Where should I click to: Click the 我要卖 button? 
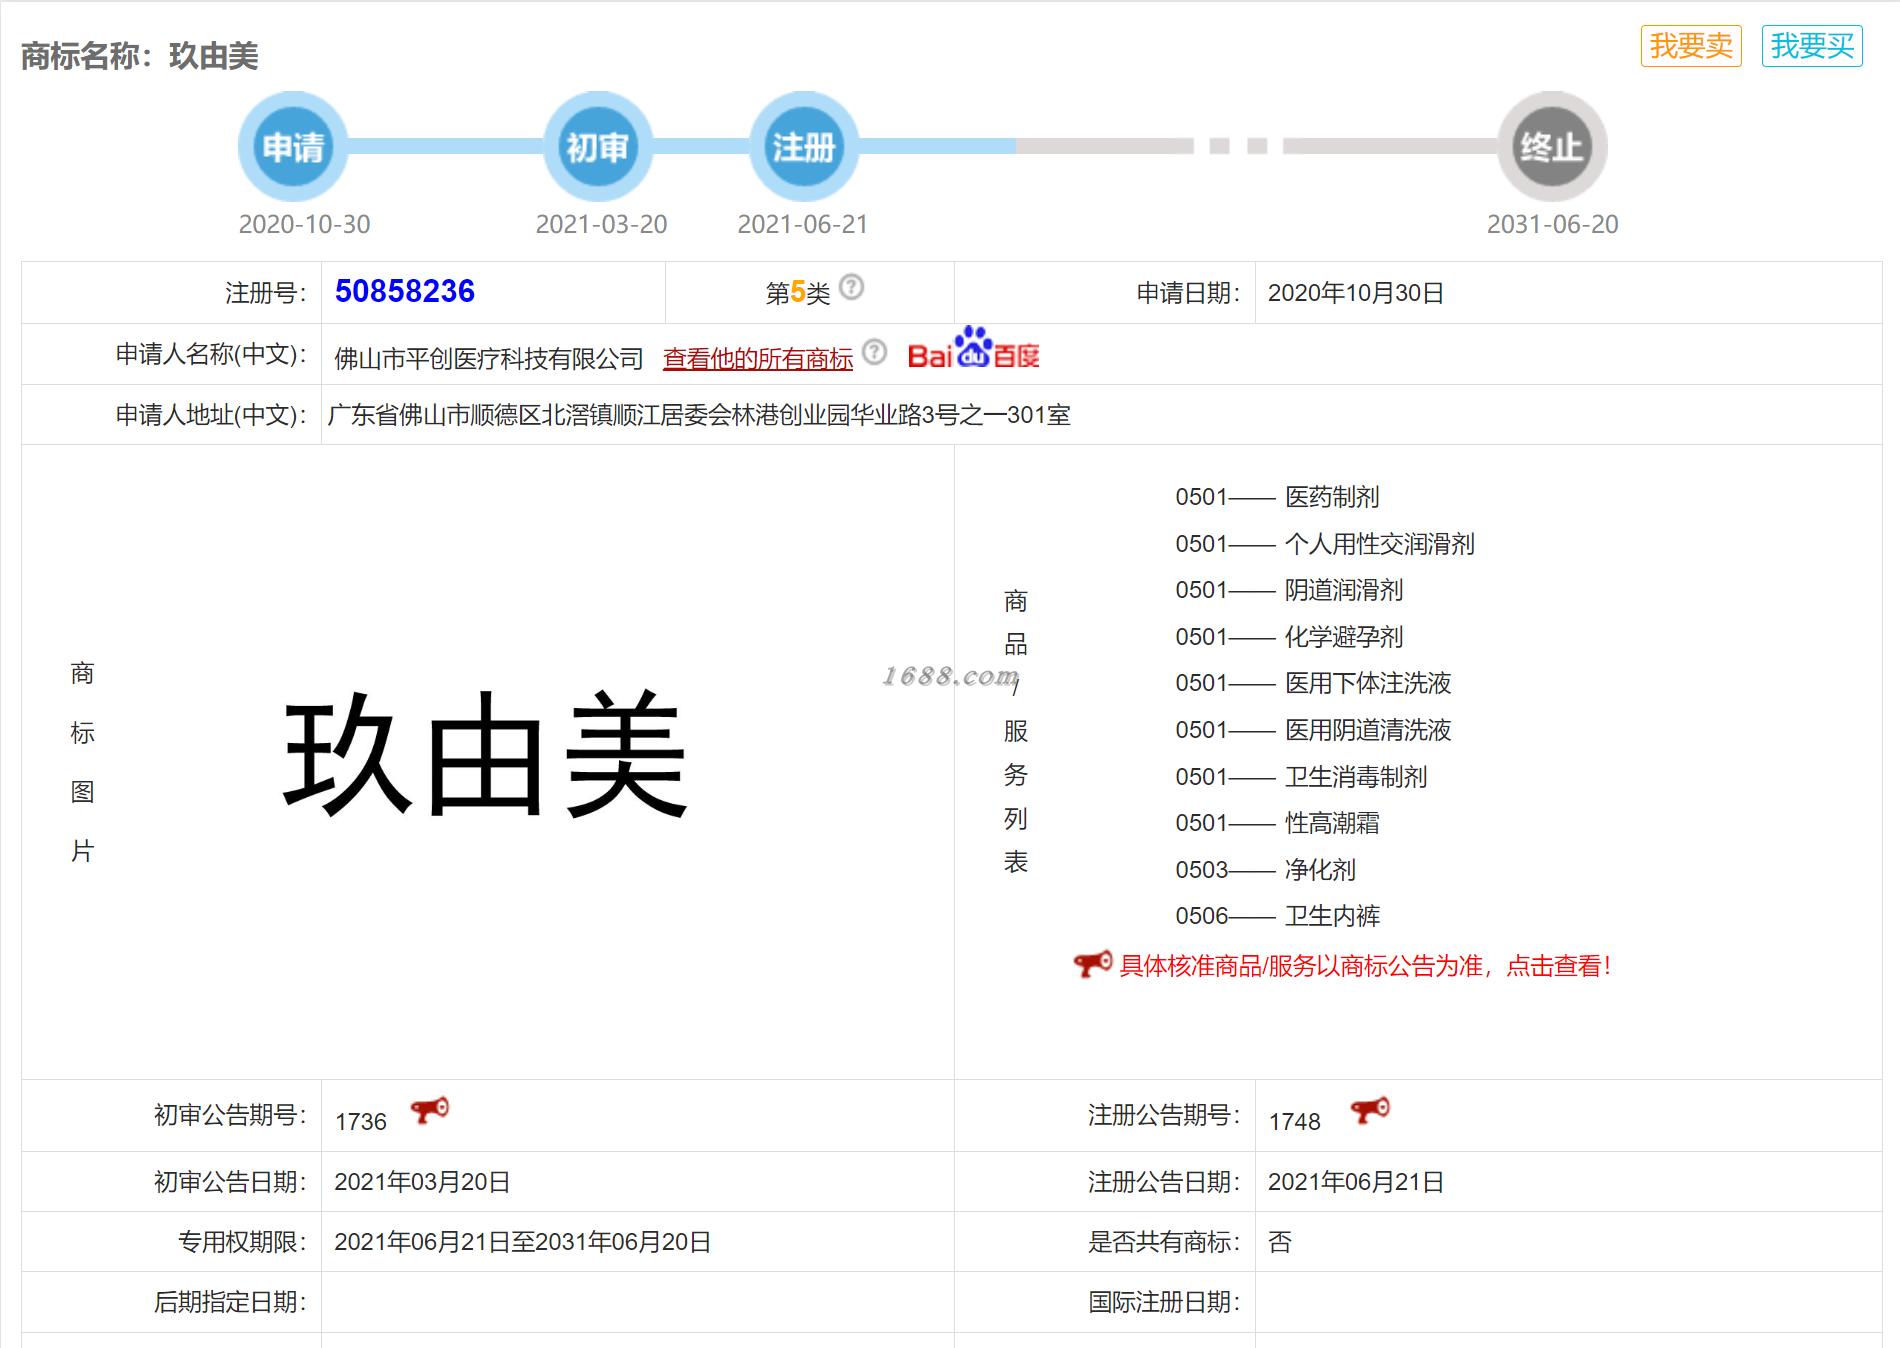click(x=1691, y=46)
